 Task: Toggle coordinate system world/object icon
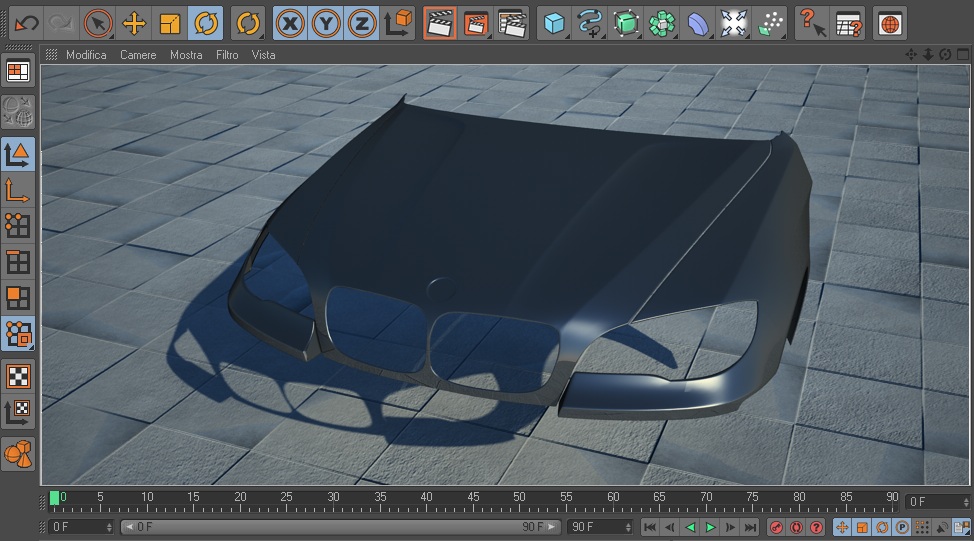tap(398, 24)
